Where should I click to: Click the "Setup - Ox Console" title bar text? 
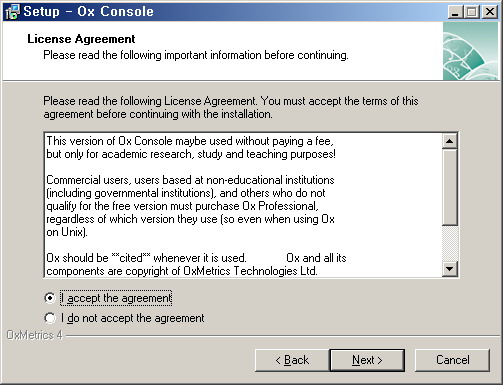88,12
